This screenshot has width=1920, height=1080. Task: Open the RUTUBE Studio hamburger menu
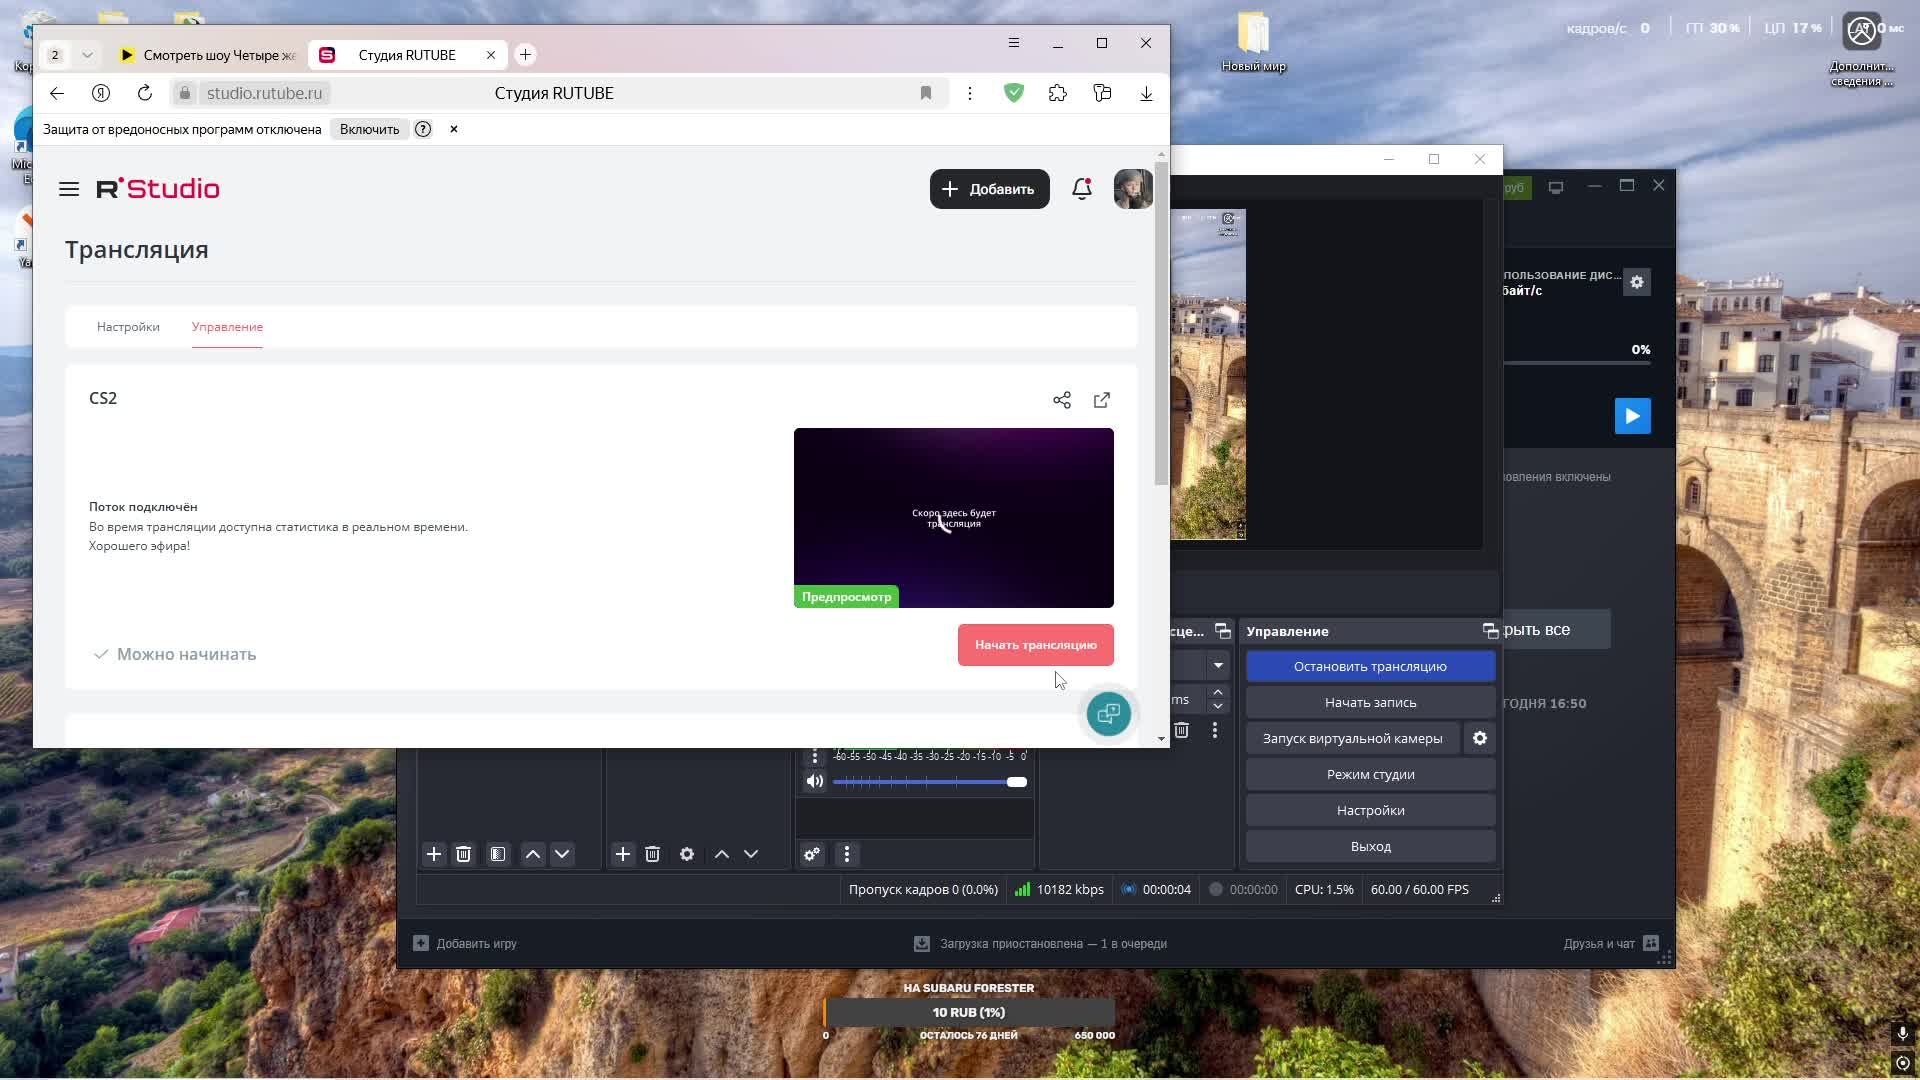(69, 189)
